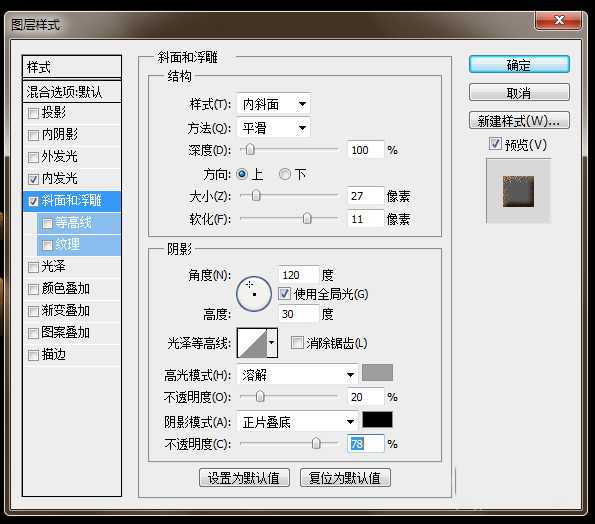Click the 软化 soften slider handle

tap(307, 219)
